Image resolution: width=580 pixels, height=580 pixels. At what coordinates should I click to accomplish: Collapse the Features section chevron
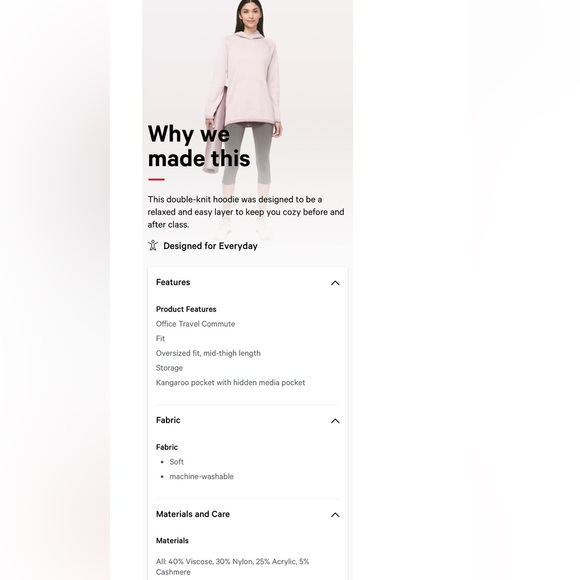pyautogui.click(x=335, y=283)
